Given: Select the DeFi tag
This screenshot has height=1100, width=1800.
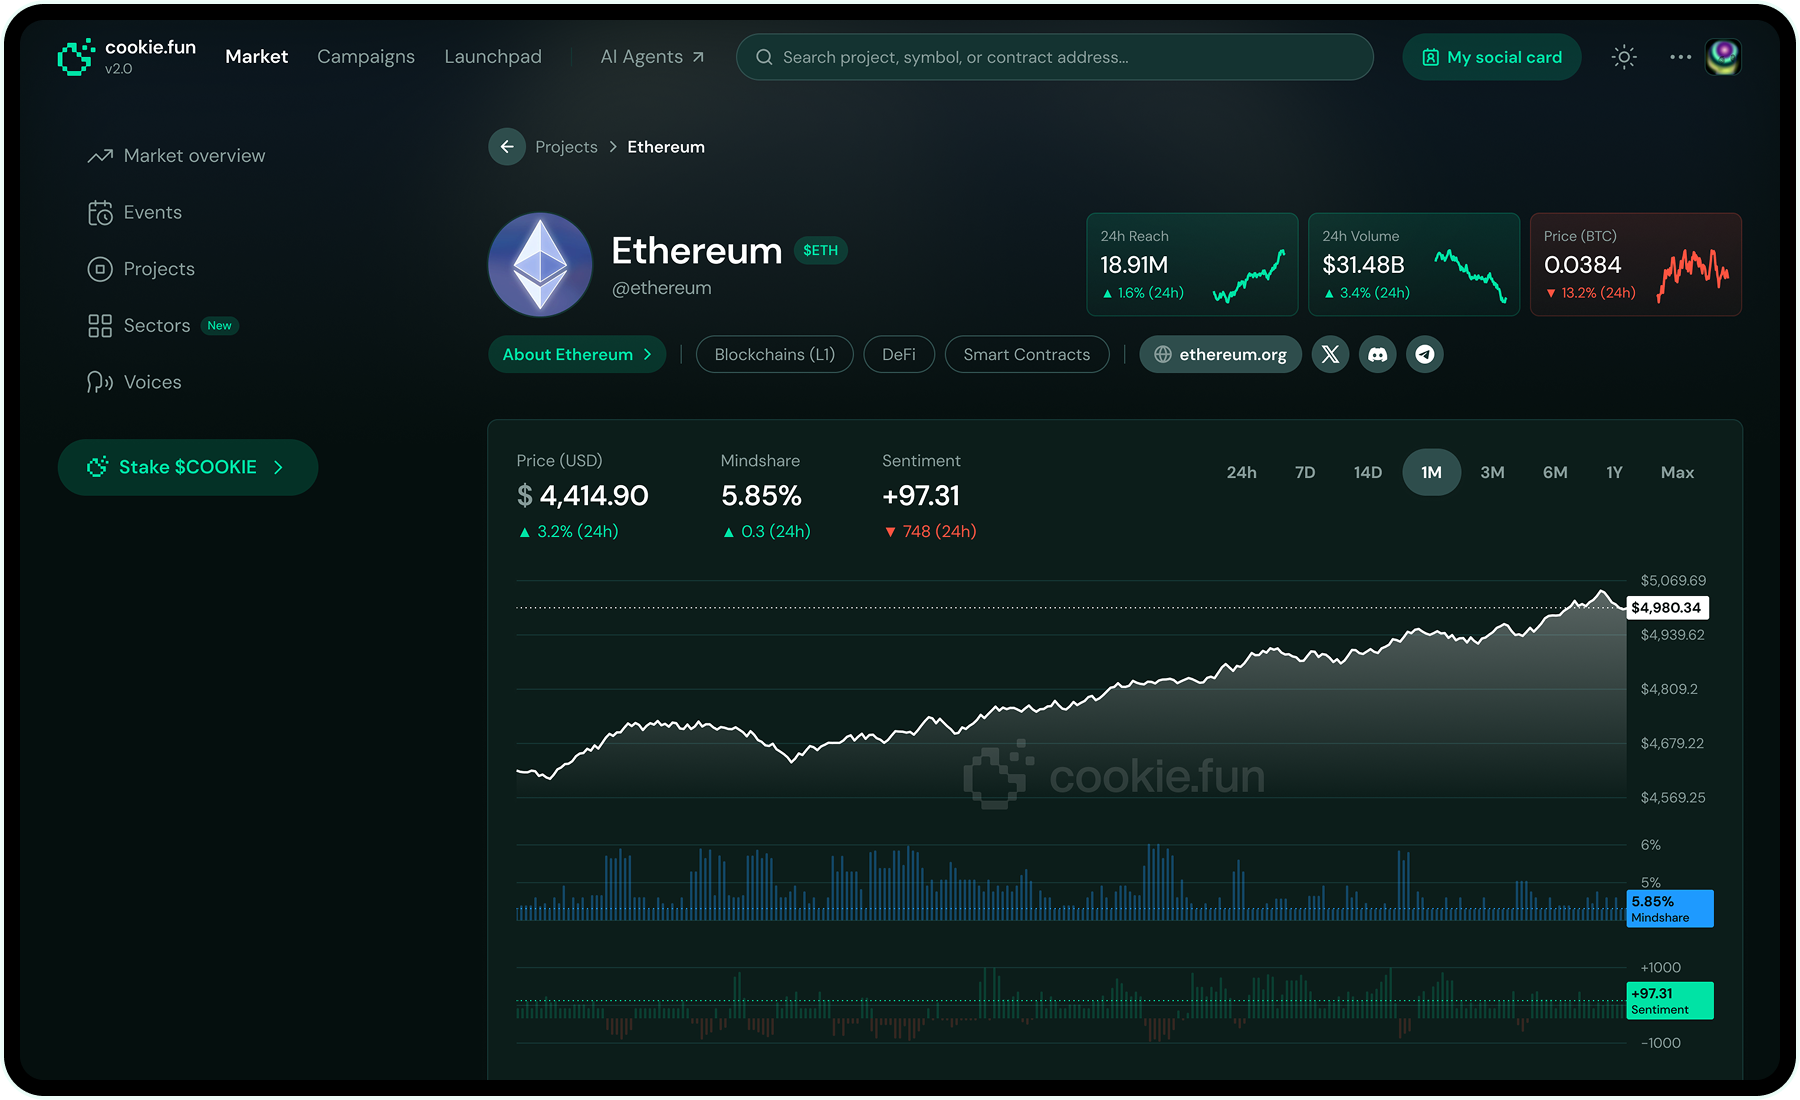Looking at the screenshot, I should [899, 354].
